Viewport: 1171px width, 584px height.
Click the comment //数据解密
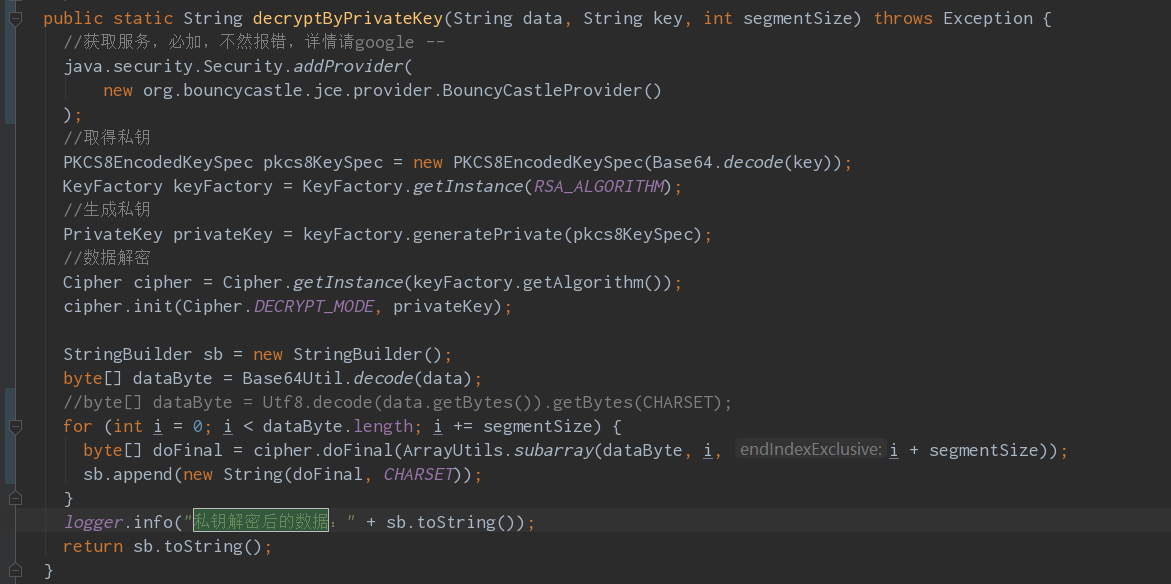(107, 258)
